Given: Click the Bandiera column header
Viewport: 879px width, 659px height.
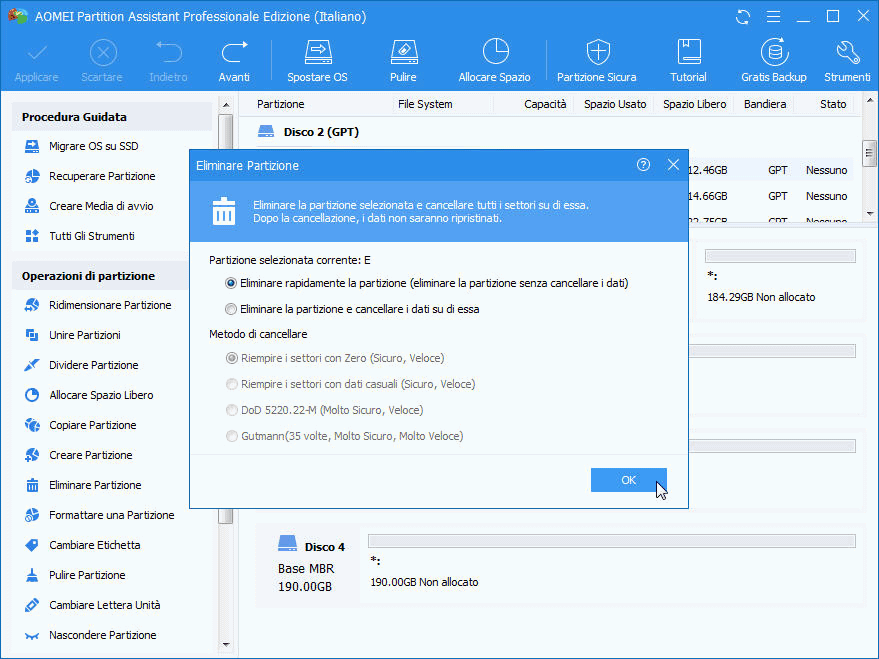Looking at the screenshot, I should tap(765, 104).
